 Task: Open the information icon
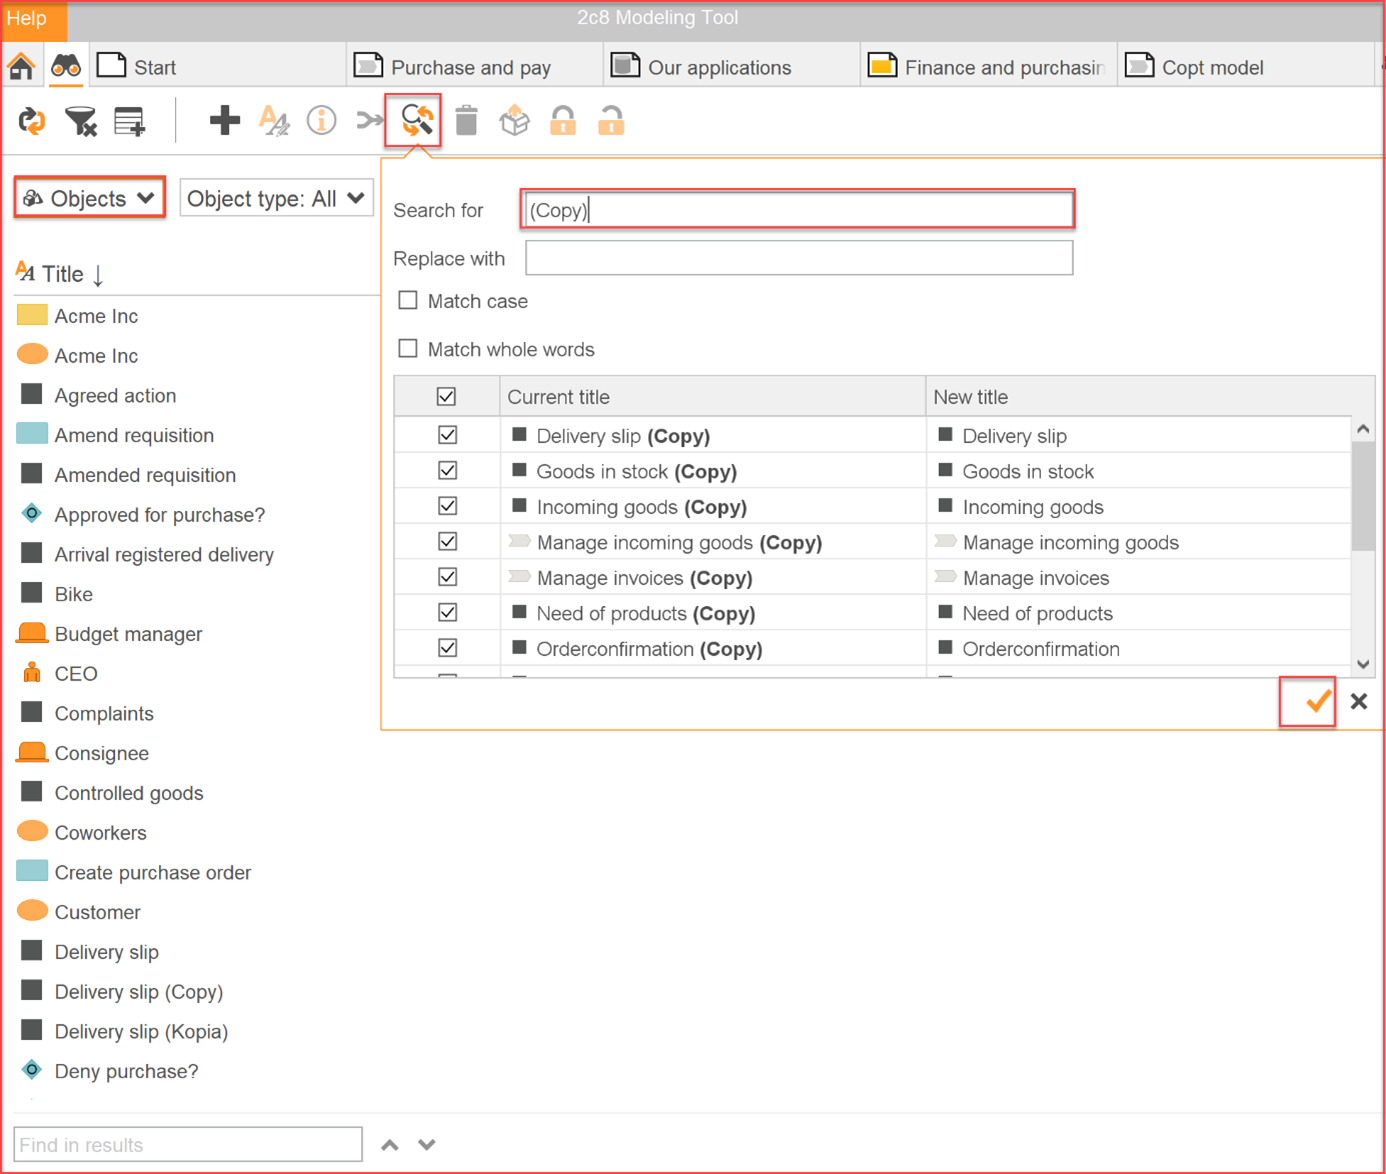(321, 120)
